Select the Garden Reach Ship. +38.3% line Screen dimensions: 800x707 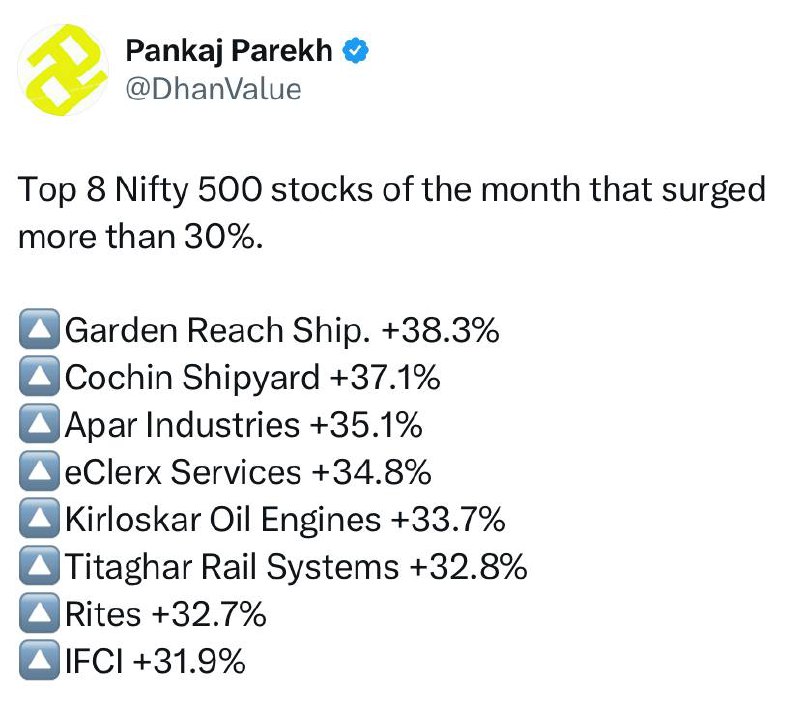(x=282, y=330)
